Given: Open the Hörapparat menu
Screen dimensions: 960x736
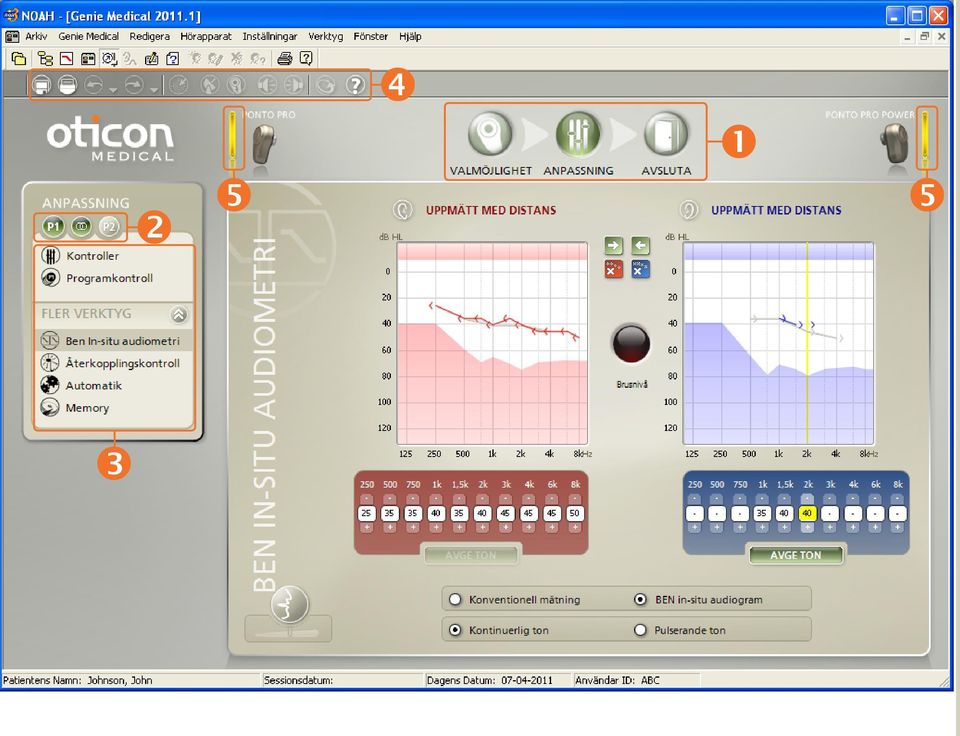Looking at the screenshot, I should tap(206, 37).
